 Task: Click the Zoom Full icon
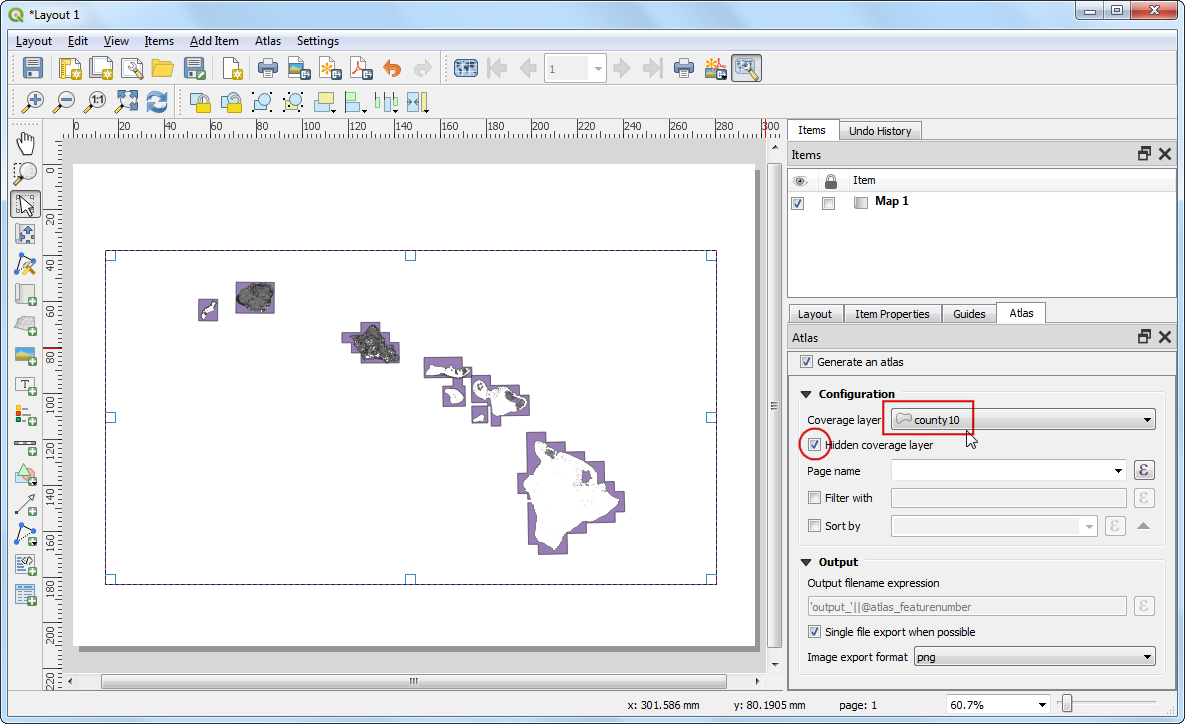coord(126,102)
